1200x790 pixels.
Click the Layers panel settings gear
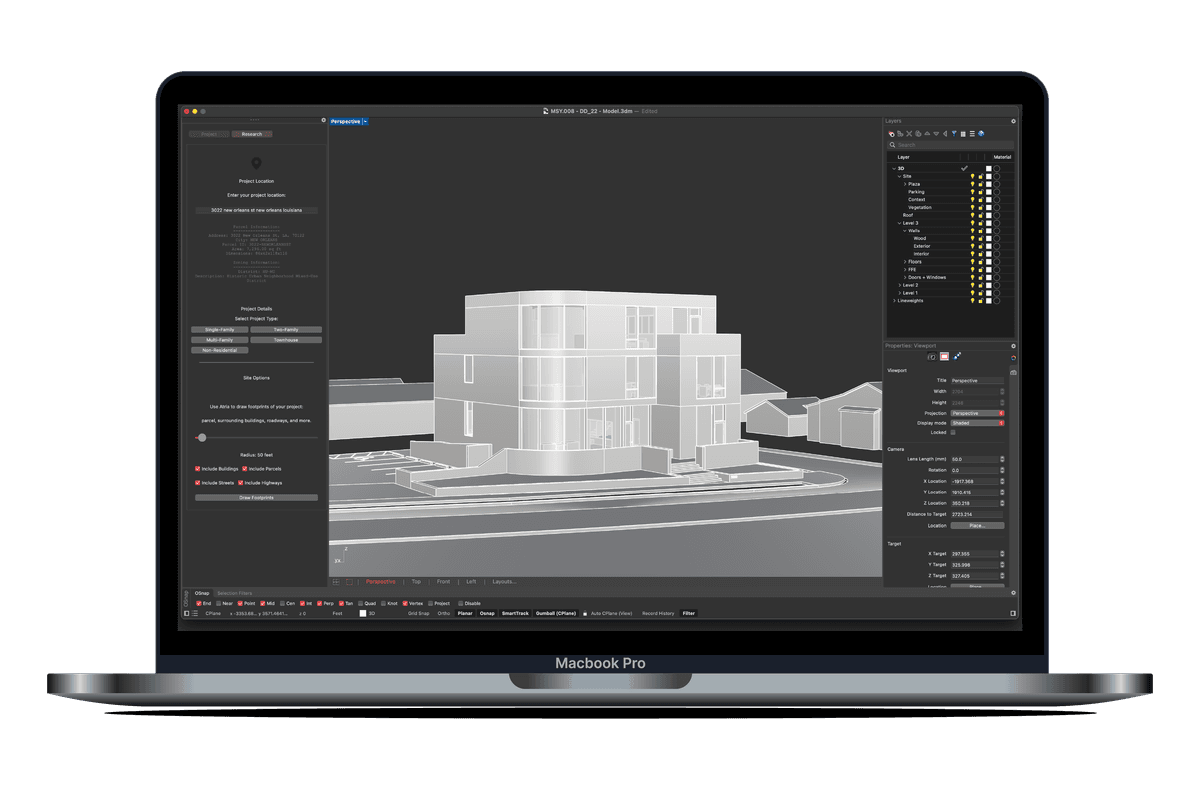coord(1013,120)
